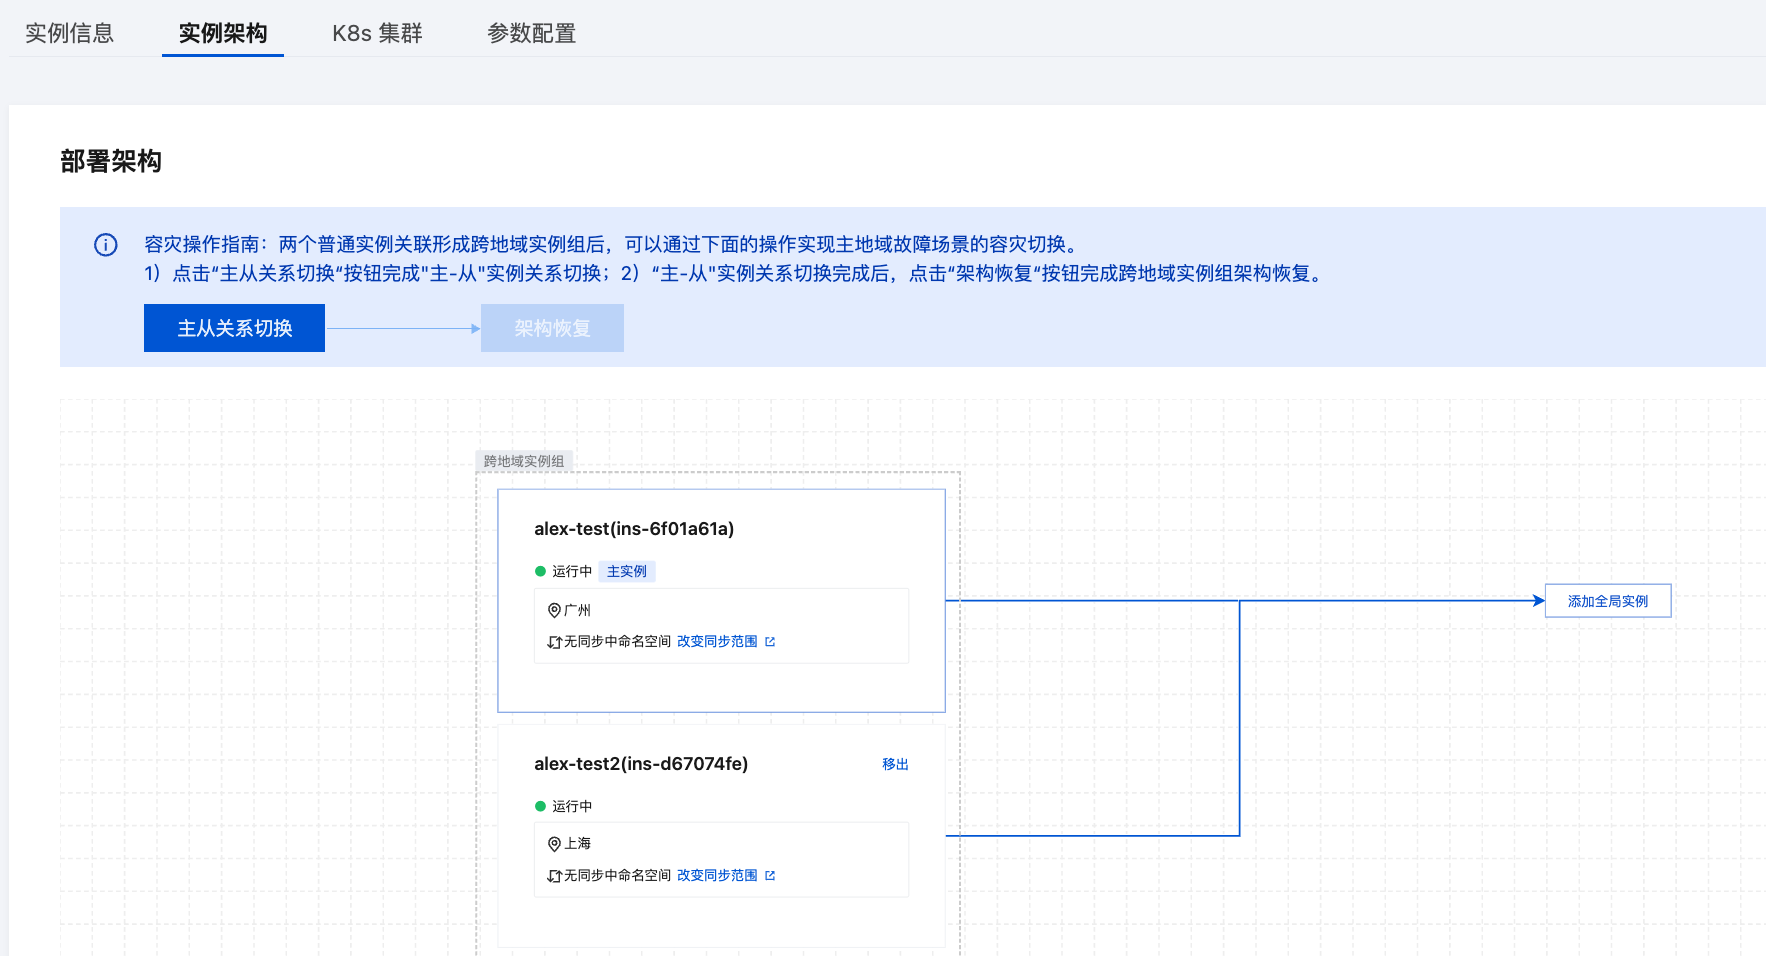Image resolution: width=1766 pixels, height=956 pixels.
Task: Click the external-link icon in the alex-test2 card
Action: [x=770, y=876]
